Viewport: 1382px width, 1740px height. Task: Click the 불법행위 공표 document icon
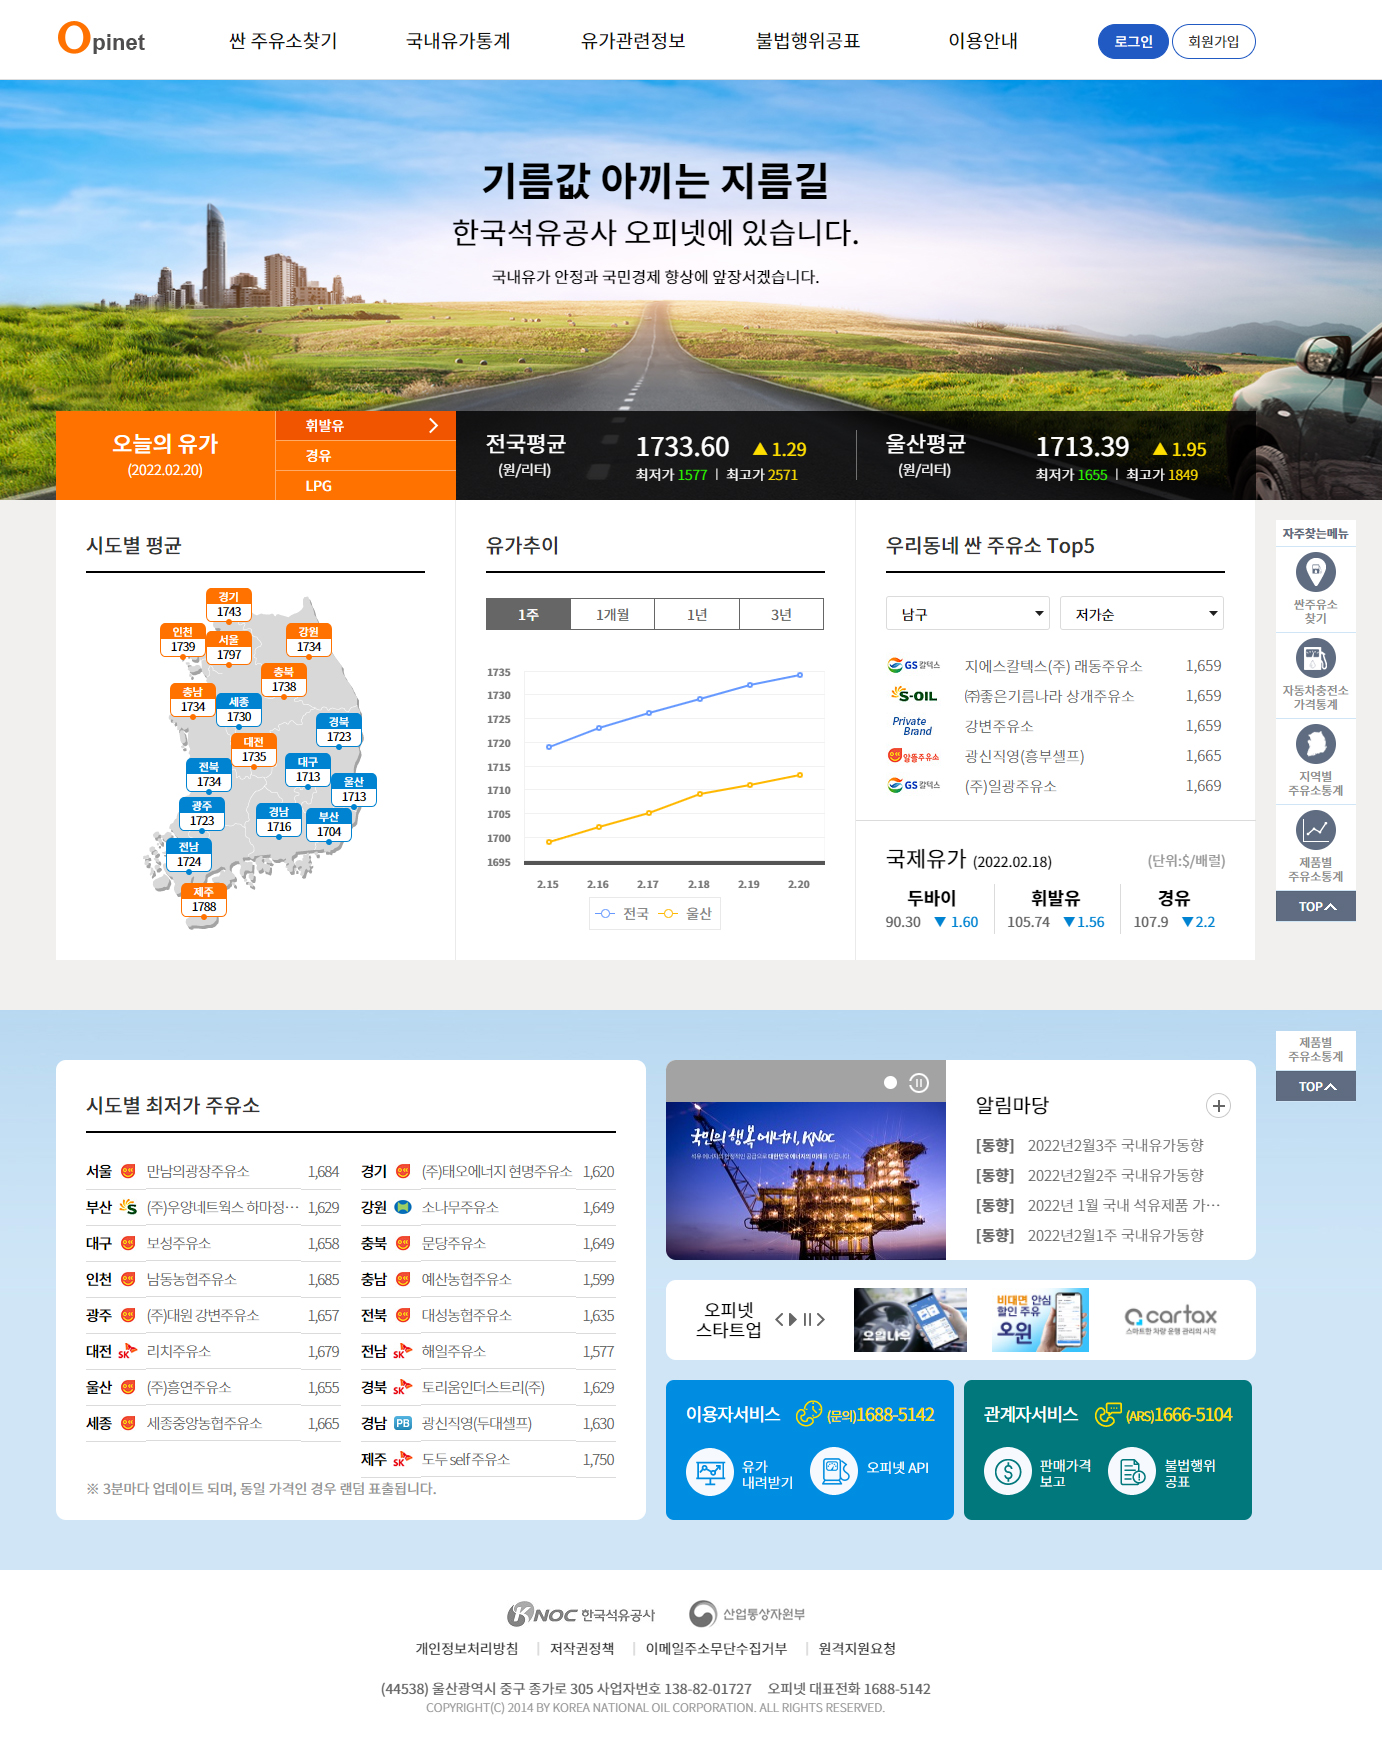[x=1132, y=1472]
